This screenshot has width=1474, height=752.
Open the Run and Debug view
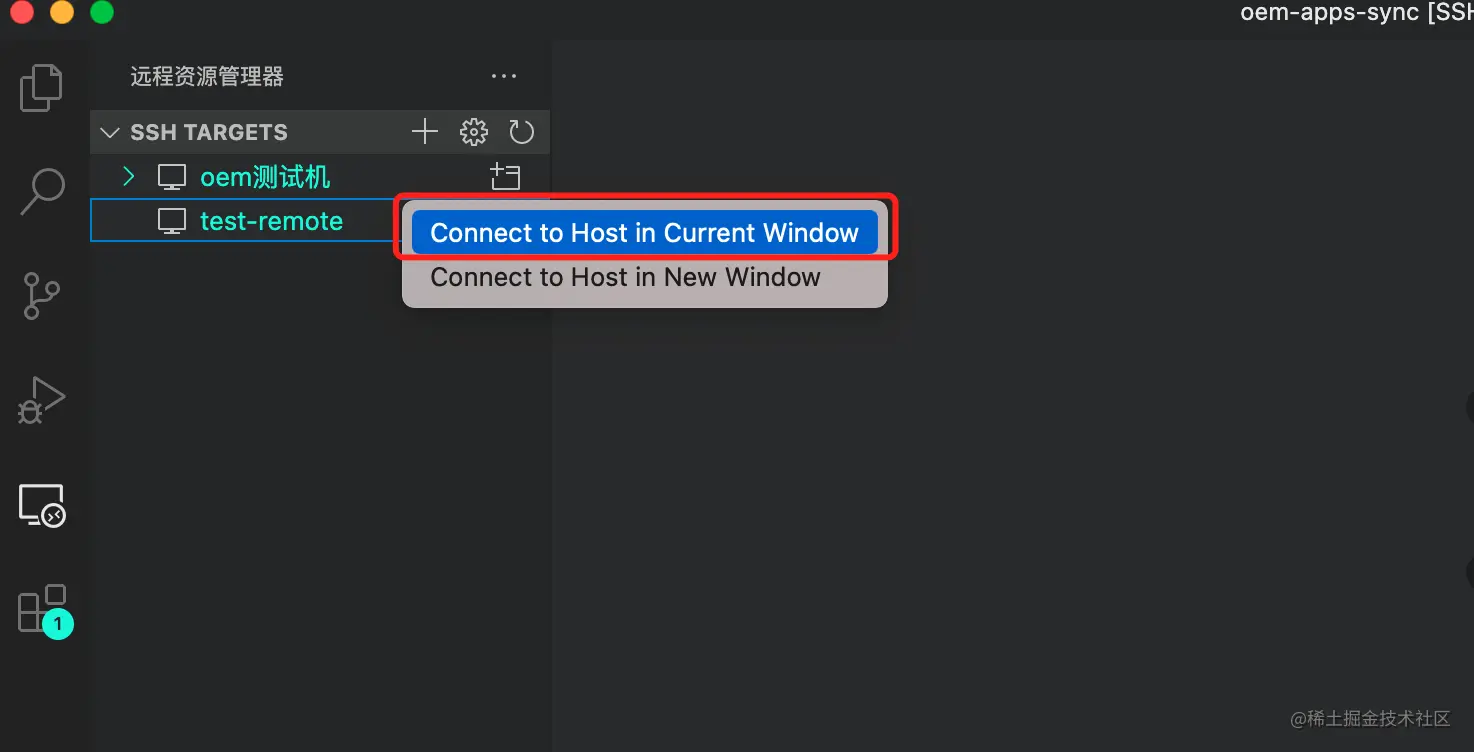pos(42,400)
